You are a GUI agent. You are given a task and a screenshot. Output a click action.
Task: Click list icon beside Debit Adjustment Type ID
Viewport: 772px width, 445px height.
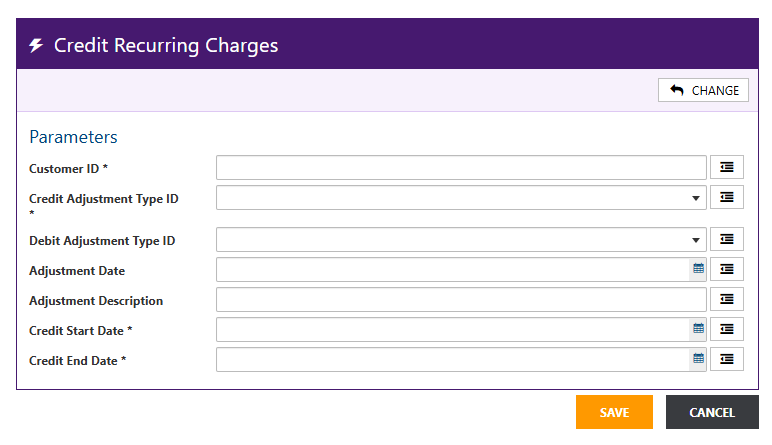tap(727, 240)
